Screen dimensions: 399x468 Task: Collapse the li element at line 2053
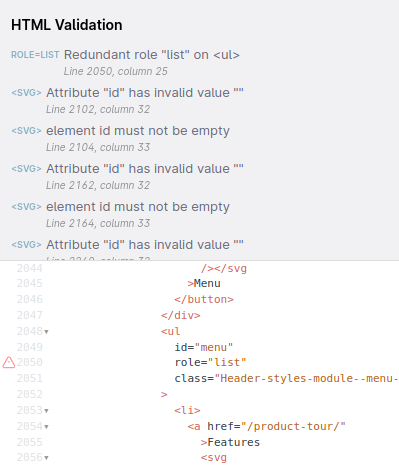click(x=46, y=411)
